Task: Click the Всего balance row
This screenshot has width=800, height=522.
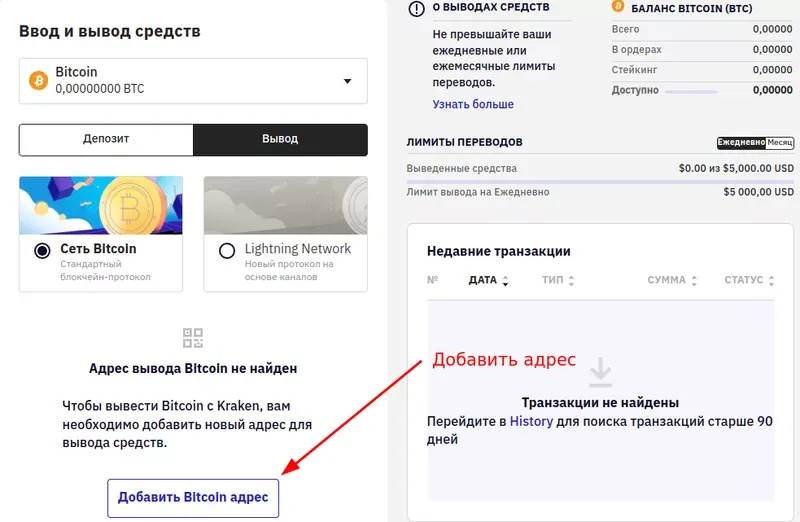Action: [x=702, y=30]
